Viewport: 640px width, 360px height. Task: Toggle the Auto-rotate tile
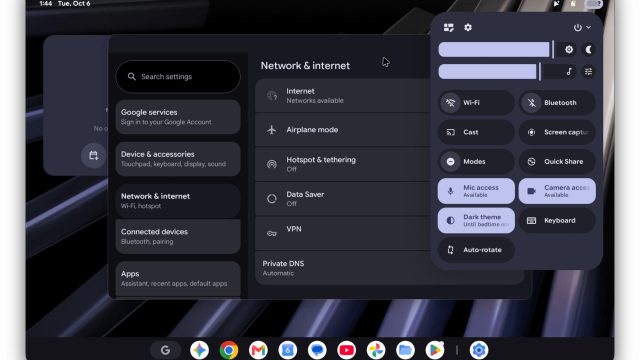[476, 250]
